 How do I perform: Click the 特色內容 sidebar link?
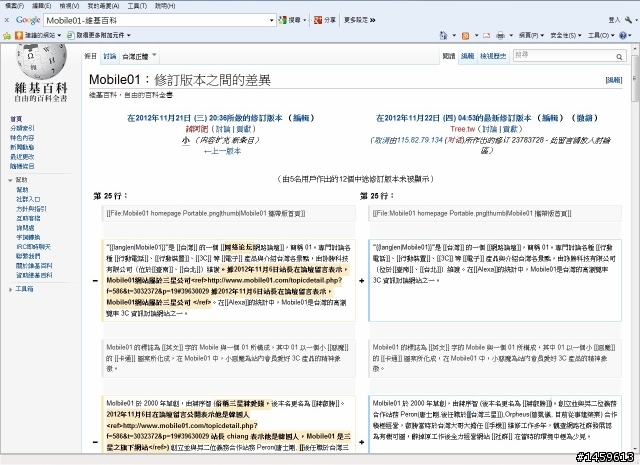pyautogui.click(x=22, y=138)
